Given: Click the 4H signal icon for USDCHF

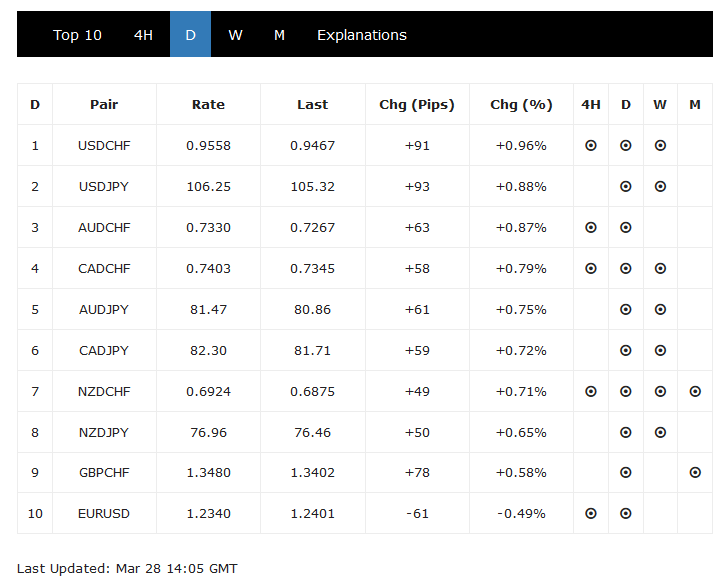Looking at the screenshot, I should click(591, 145).
